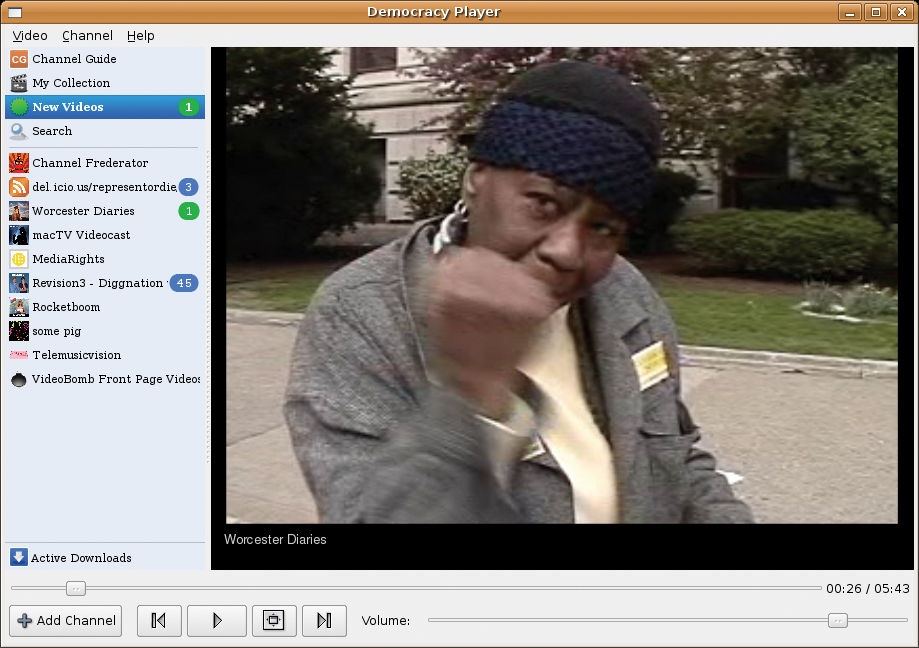Click Worcester Diaries green badge 1
Screen dimensions: 919x648
point(189,211)
